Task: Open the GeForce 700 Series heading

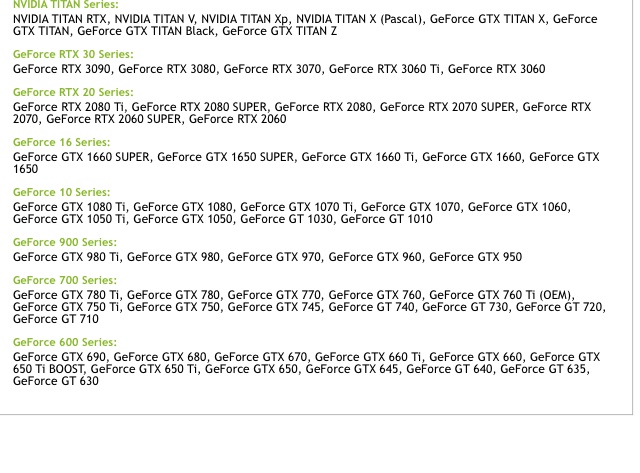Action: [x=64, y=281]
